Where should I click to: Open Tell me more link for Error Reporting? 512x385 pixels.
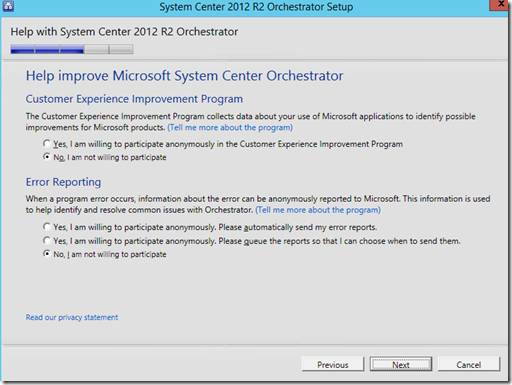coord(318,210)
